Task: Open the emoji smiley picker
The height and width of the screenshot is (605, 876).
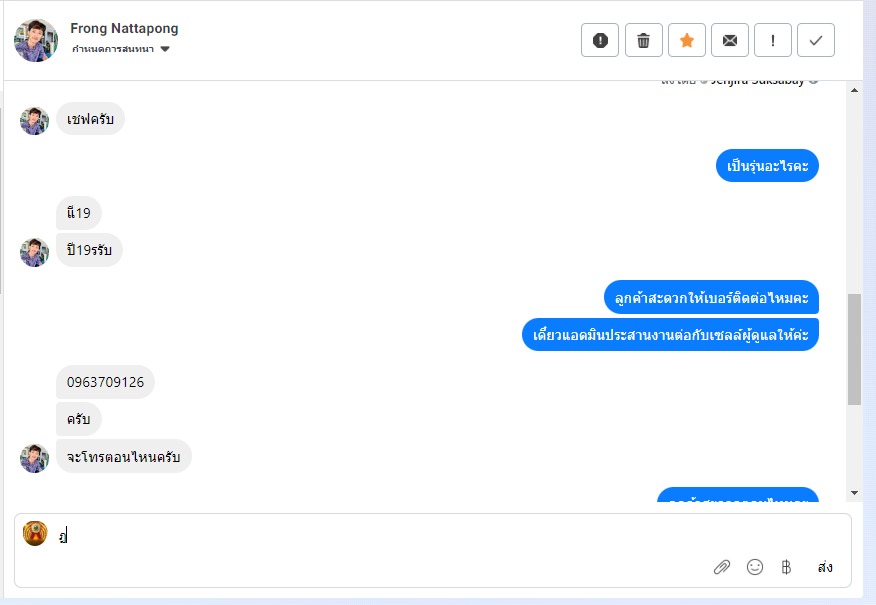Action: click(x=755, y=567)
